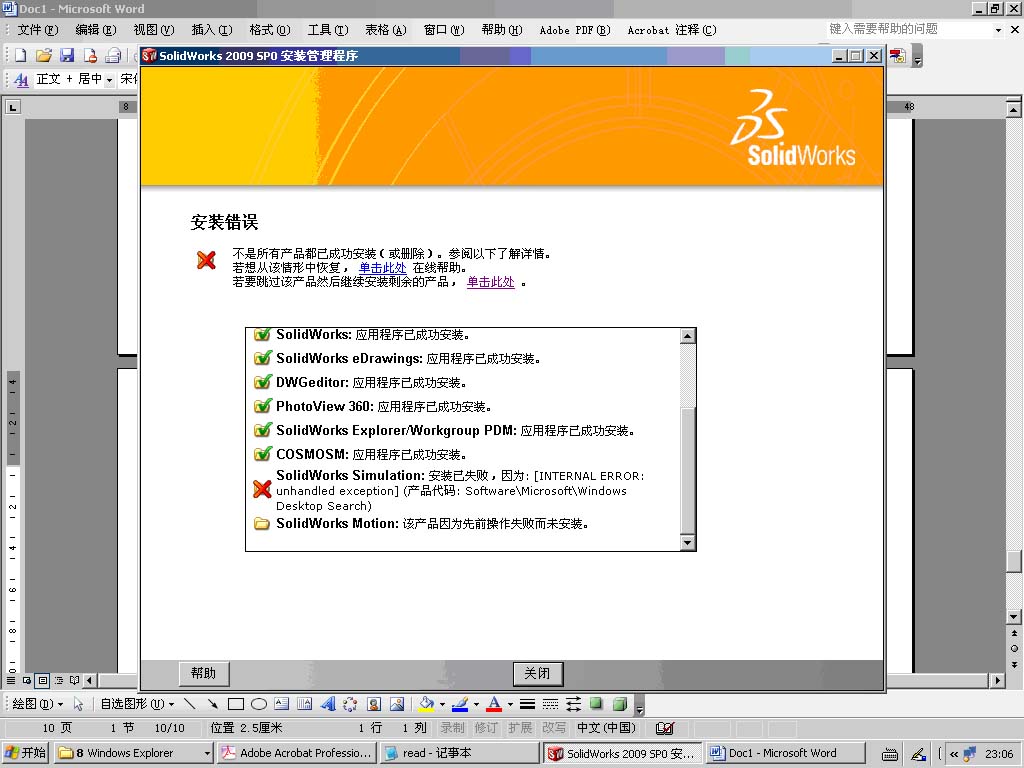Viewport: 1024px width, 768px height.
Task: Click the Open folder icon in Word
Action: click(x=44, y=56)
